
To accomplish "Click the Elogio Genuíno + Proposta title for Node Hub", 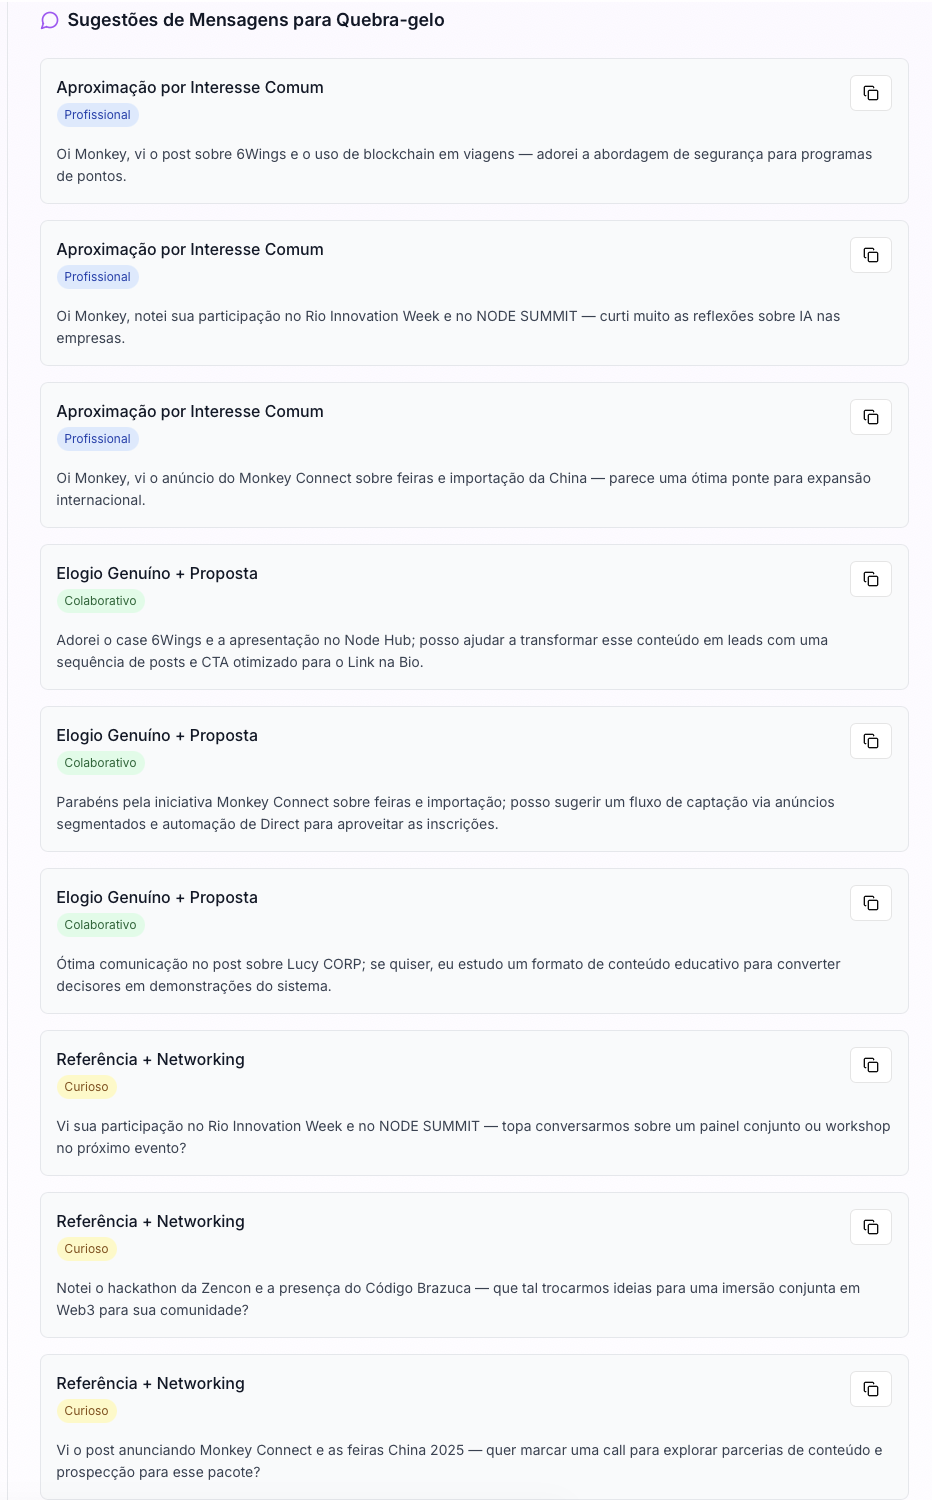I will (157, 573).
